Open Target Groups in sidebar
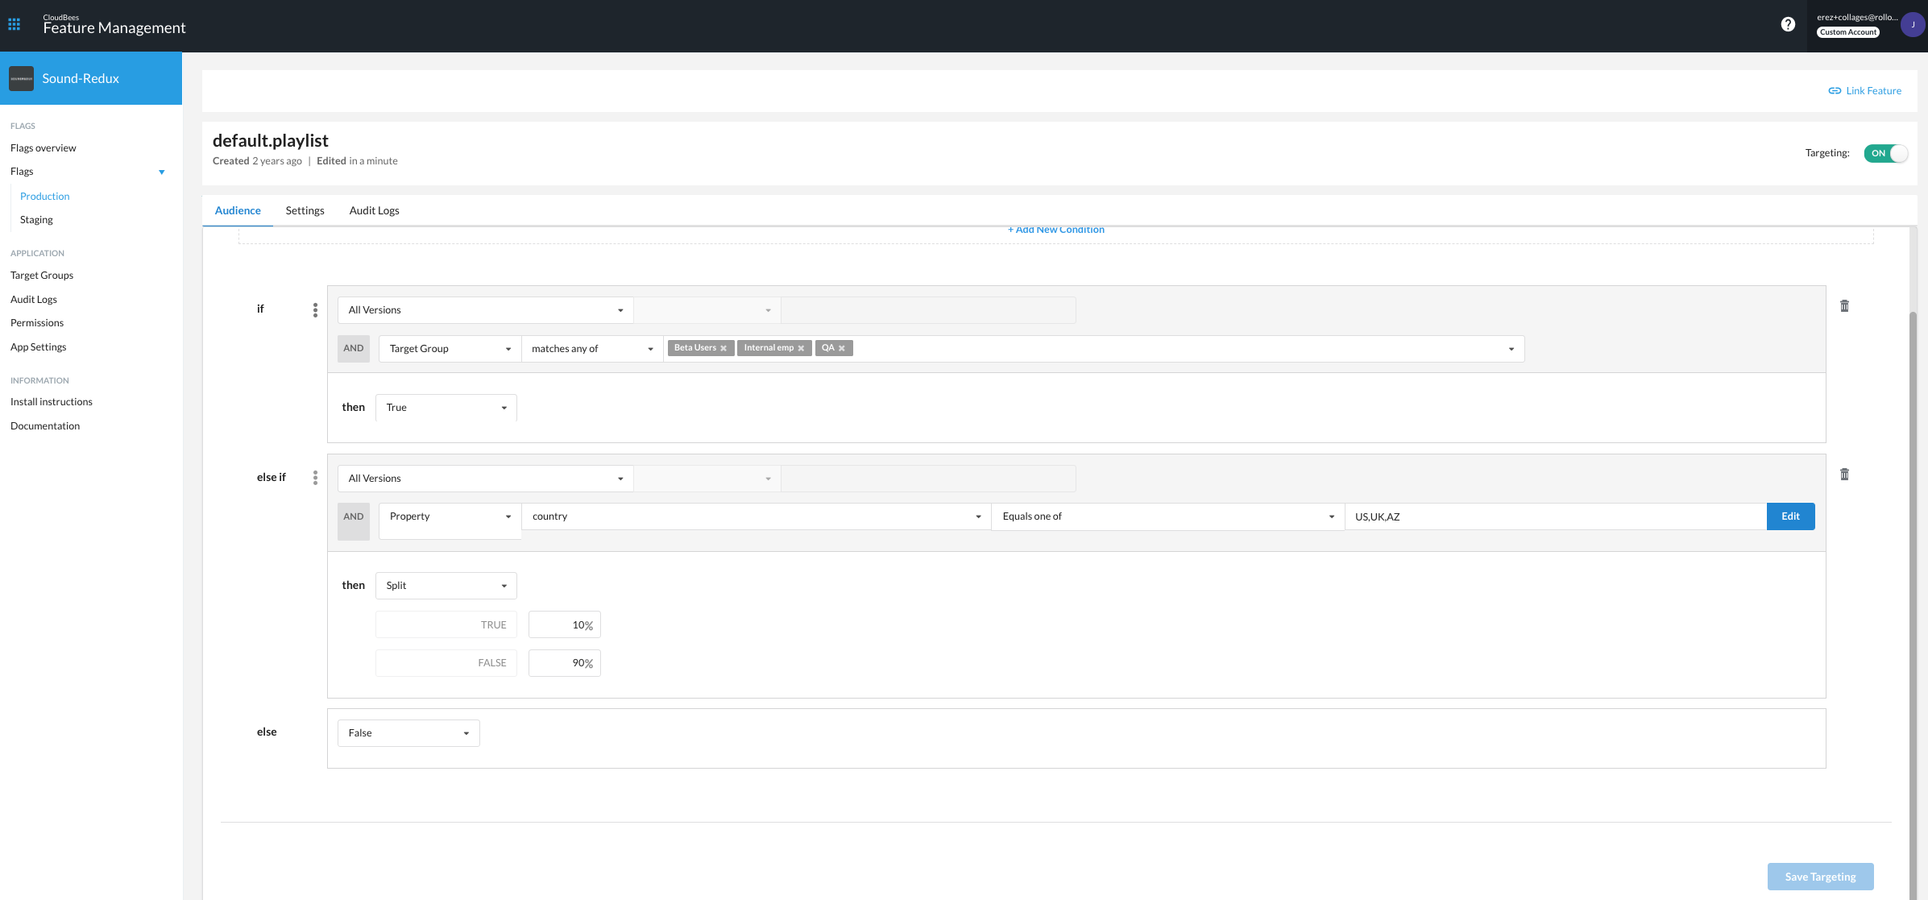 tap(42, 275)
